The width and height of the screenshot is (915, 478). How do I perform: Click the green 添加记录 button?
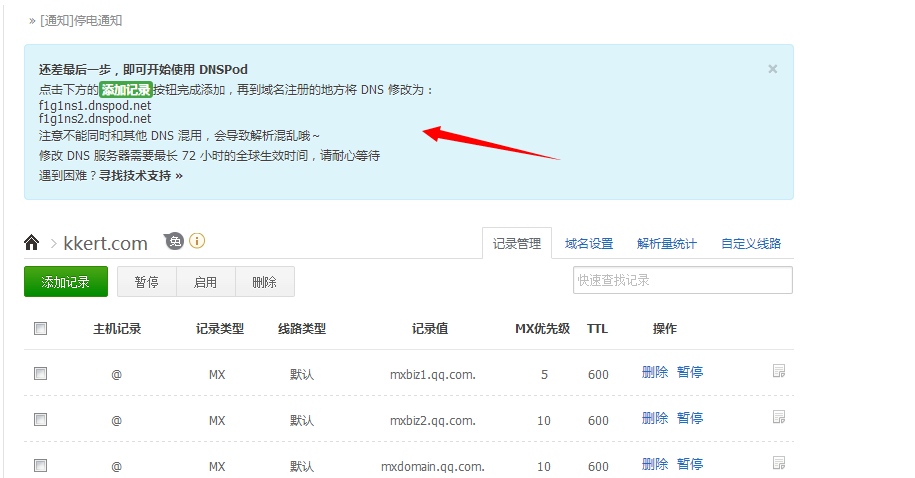point(66,282)
